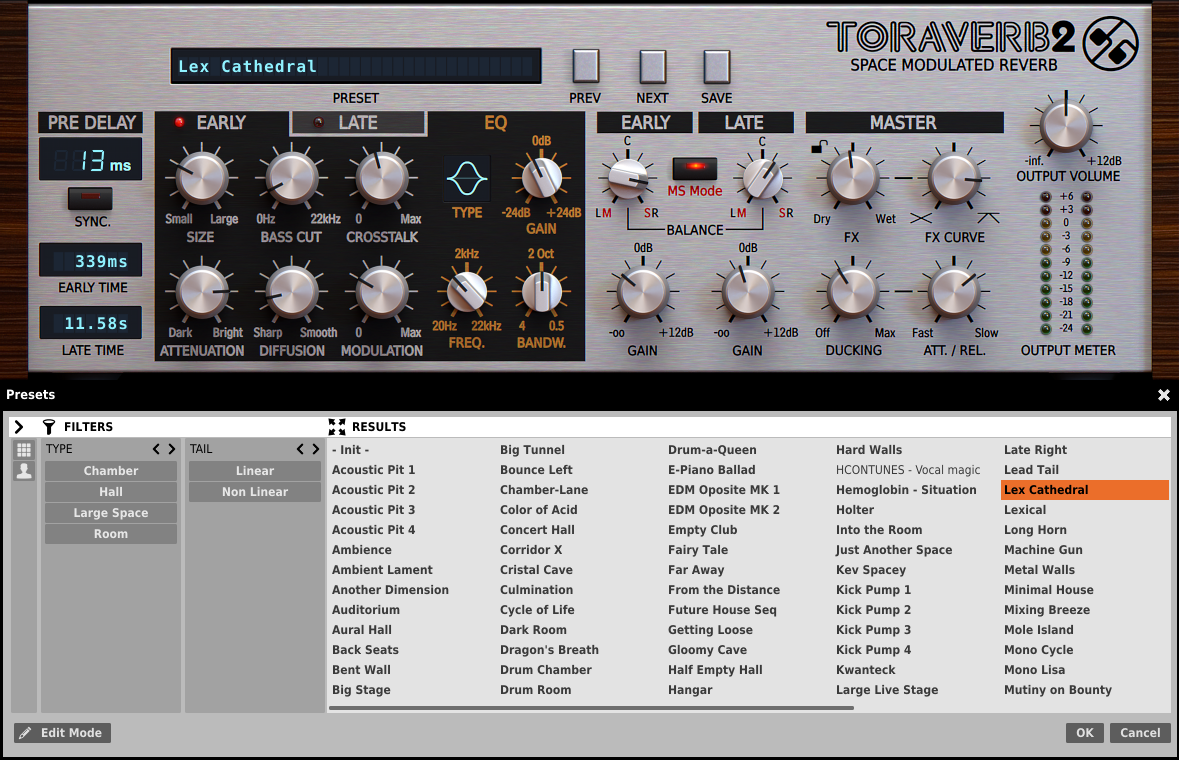Click the ATTENUATION knob

click(202, 292)
